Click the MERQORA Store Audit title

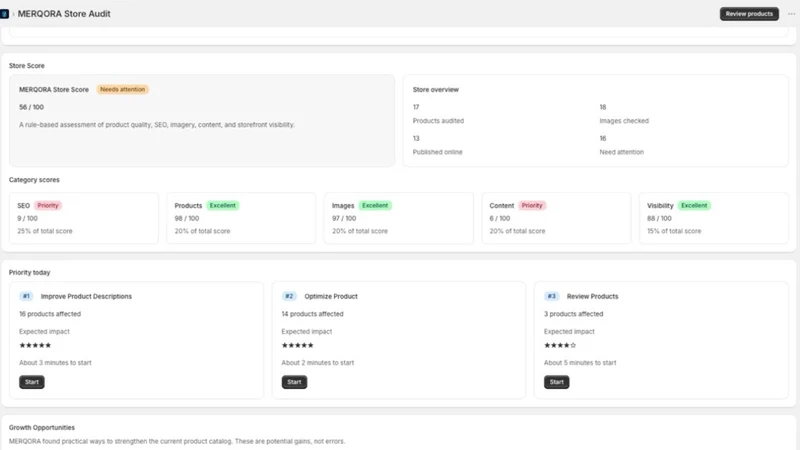(x=64, y=14)
